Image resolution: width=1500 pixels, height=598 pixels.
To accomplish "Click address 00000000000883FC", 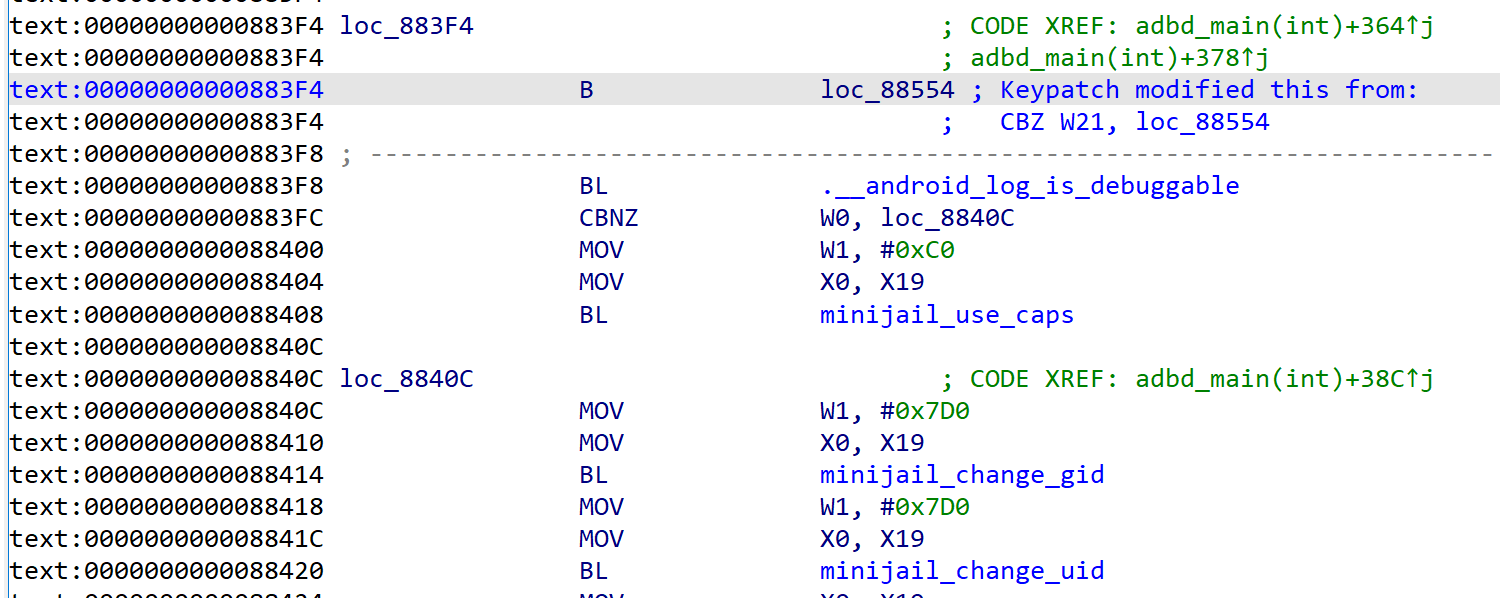I will 204,218.
